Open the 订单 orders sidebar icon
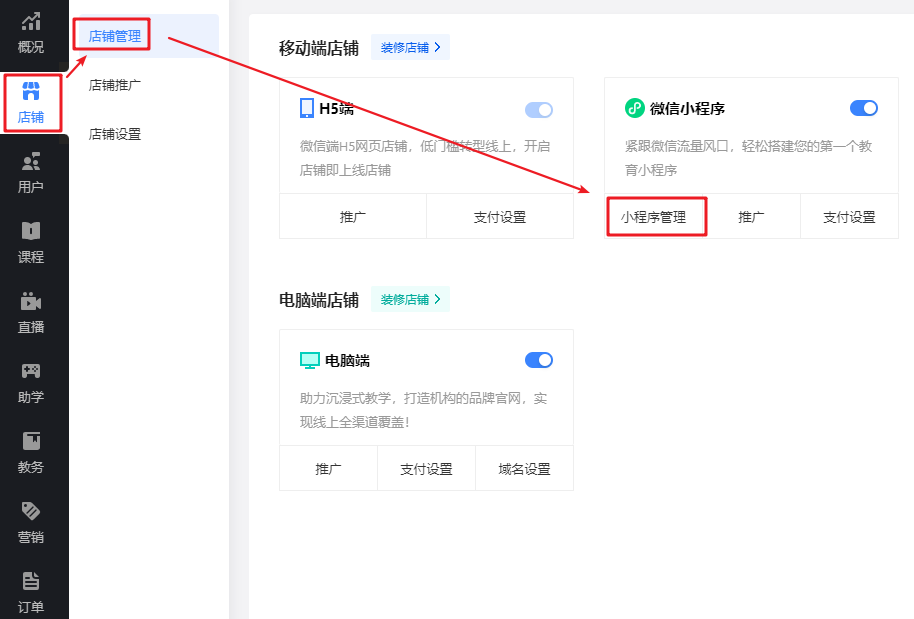This screenshot has width=914, height=619. (31, 581)
